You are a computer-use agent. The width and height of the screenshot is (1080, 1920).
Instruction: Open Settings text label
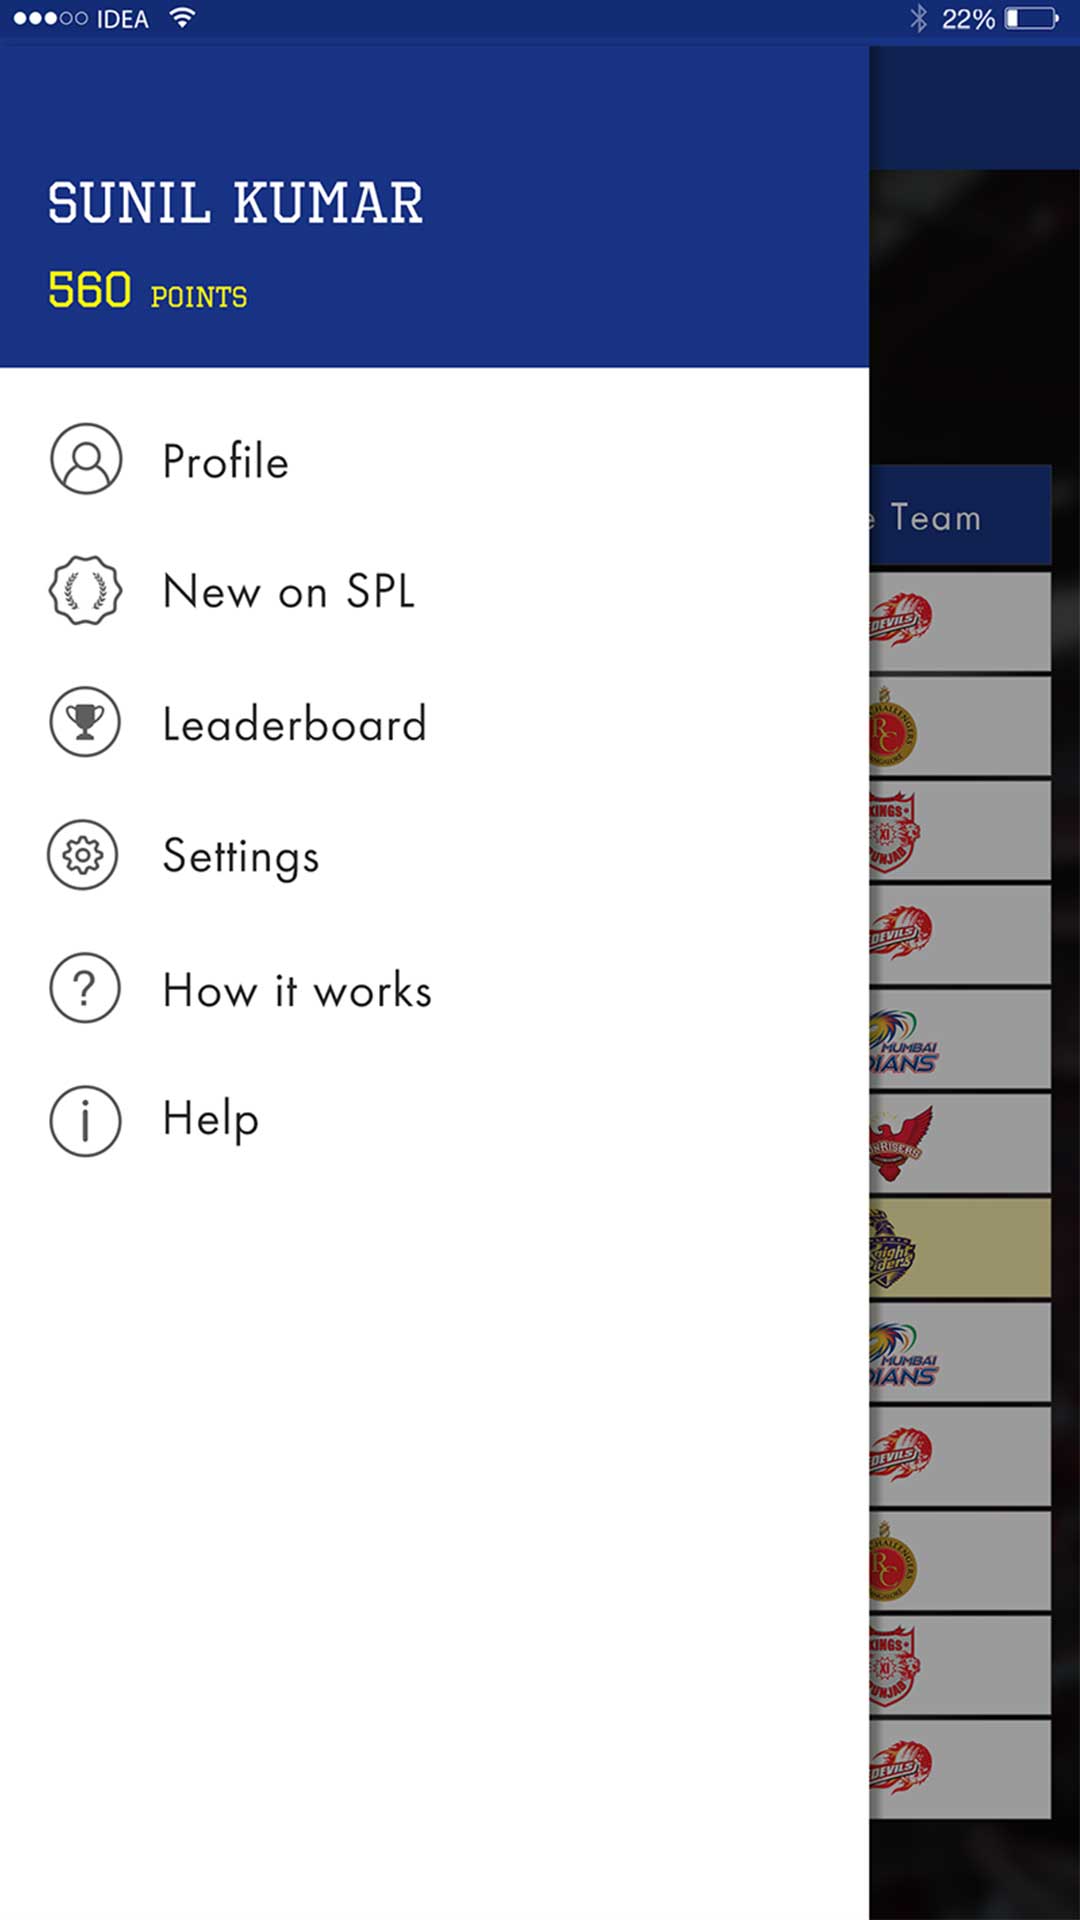point(241,857)
